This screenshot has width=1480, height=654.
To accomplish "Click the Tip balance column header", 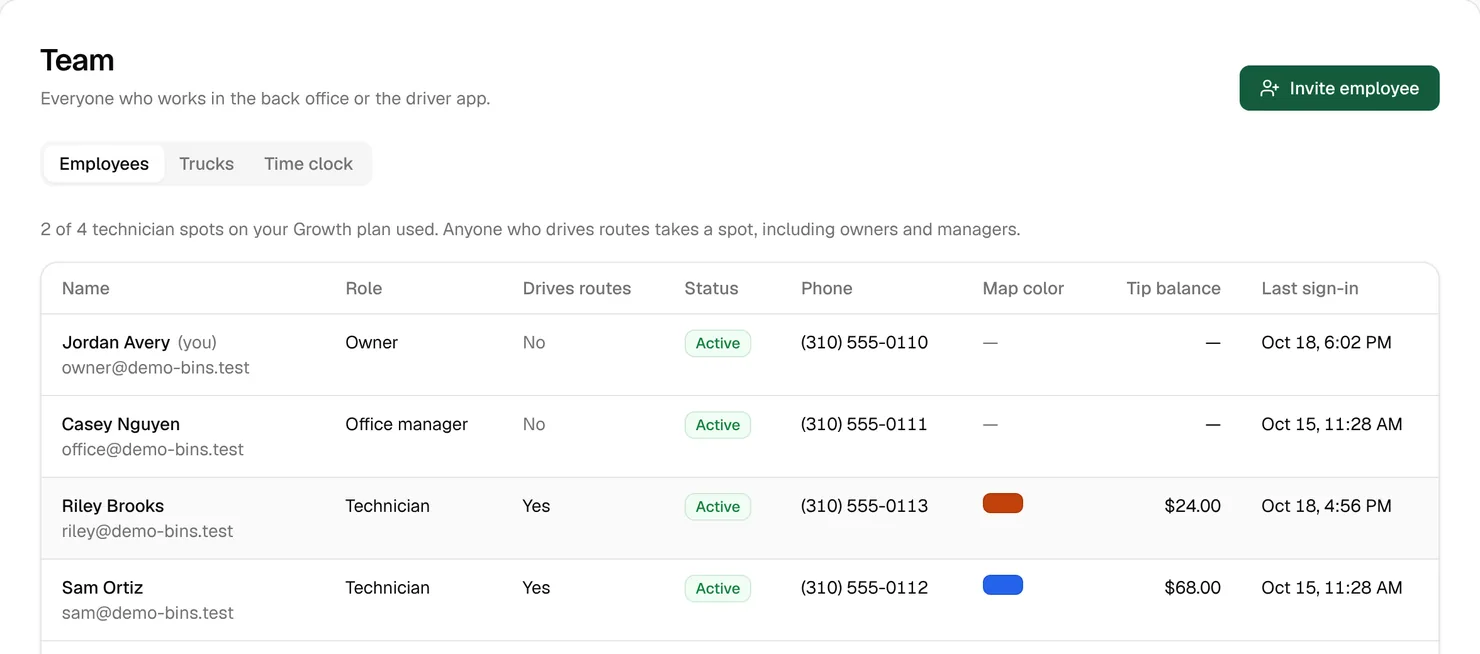I will click(x=1173, y=288).
